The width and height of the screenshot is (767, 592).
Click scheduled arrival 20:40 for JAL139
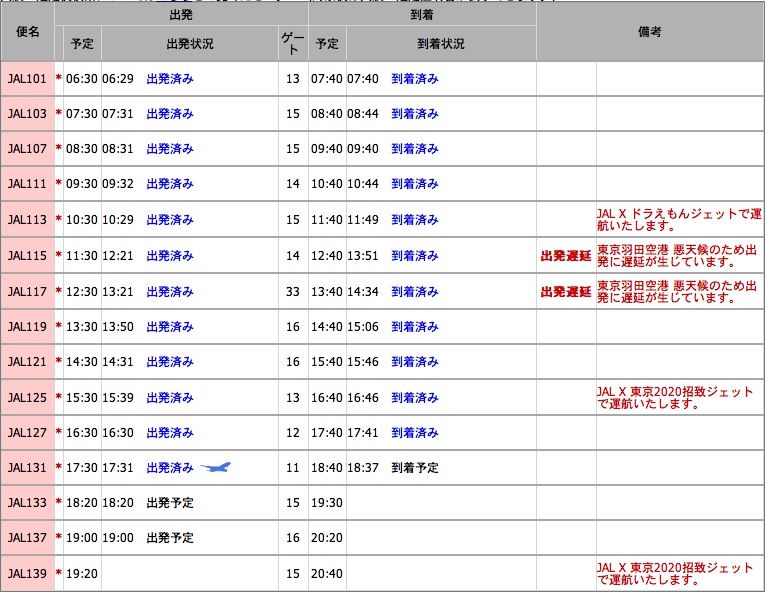(327, 573)
